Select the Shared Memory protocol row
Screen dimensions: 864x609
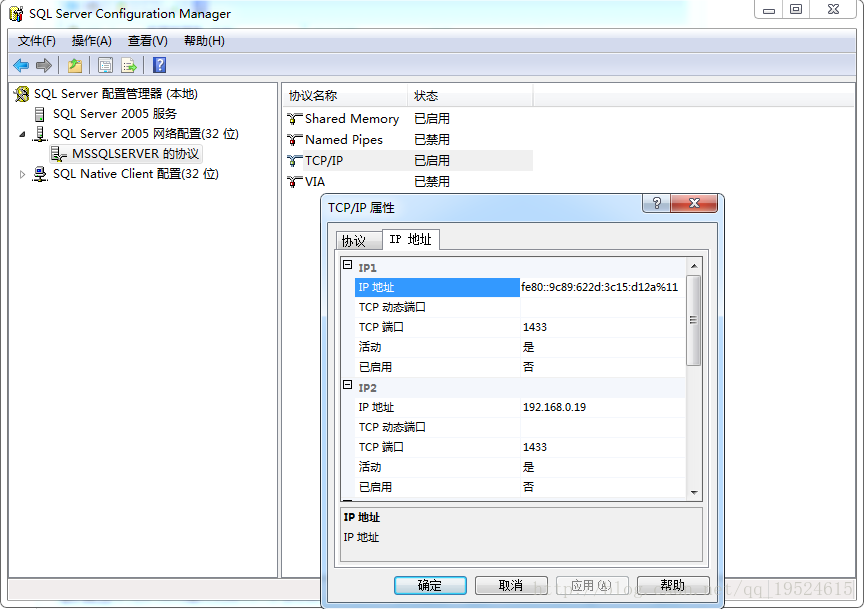(x=408, y=118)
